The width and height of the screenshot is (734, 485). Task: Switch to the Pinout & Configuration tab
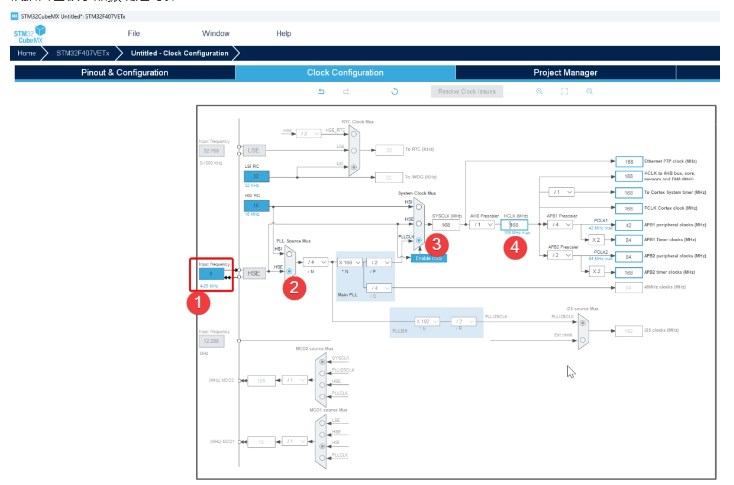(x=125, y=73)
